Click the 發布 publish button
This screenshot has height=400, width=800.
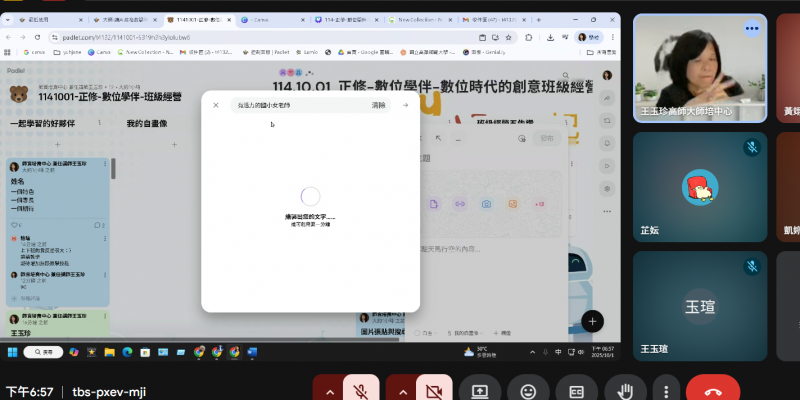546,138
